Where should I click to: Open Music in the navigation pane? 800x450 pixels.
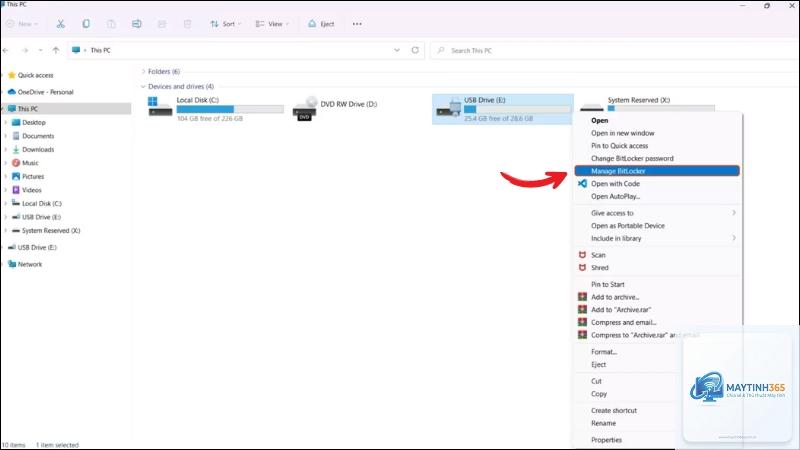tap(26, 163)
